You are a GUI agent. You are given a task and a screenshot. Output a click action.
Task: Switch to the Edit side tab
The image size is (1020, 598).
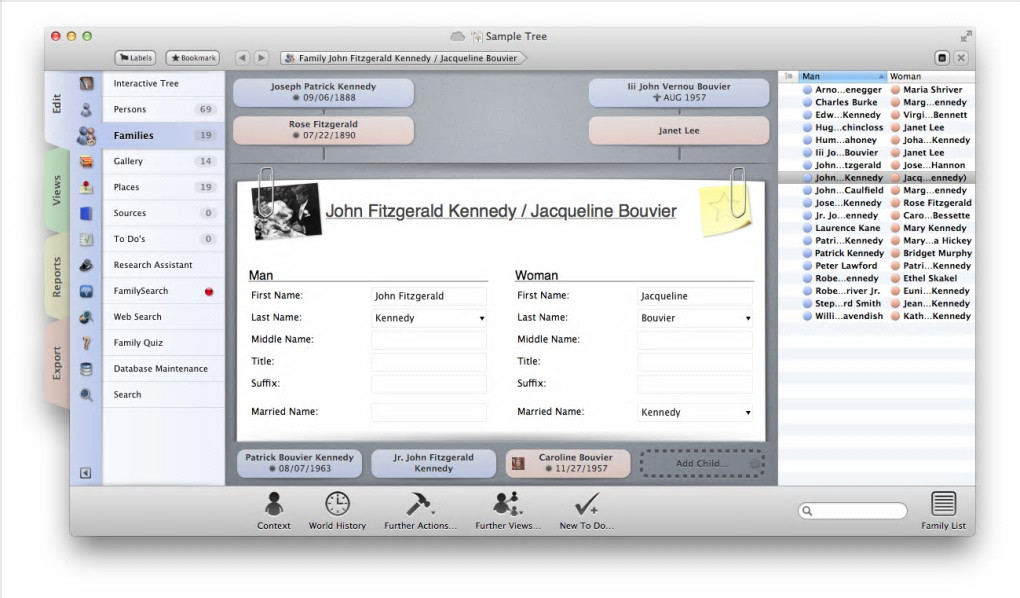tap(57, 104)
